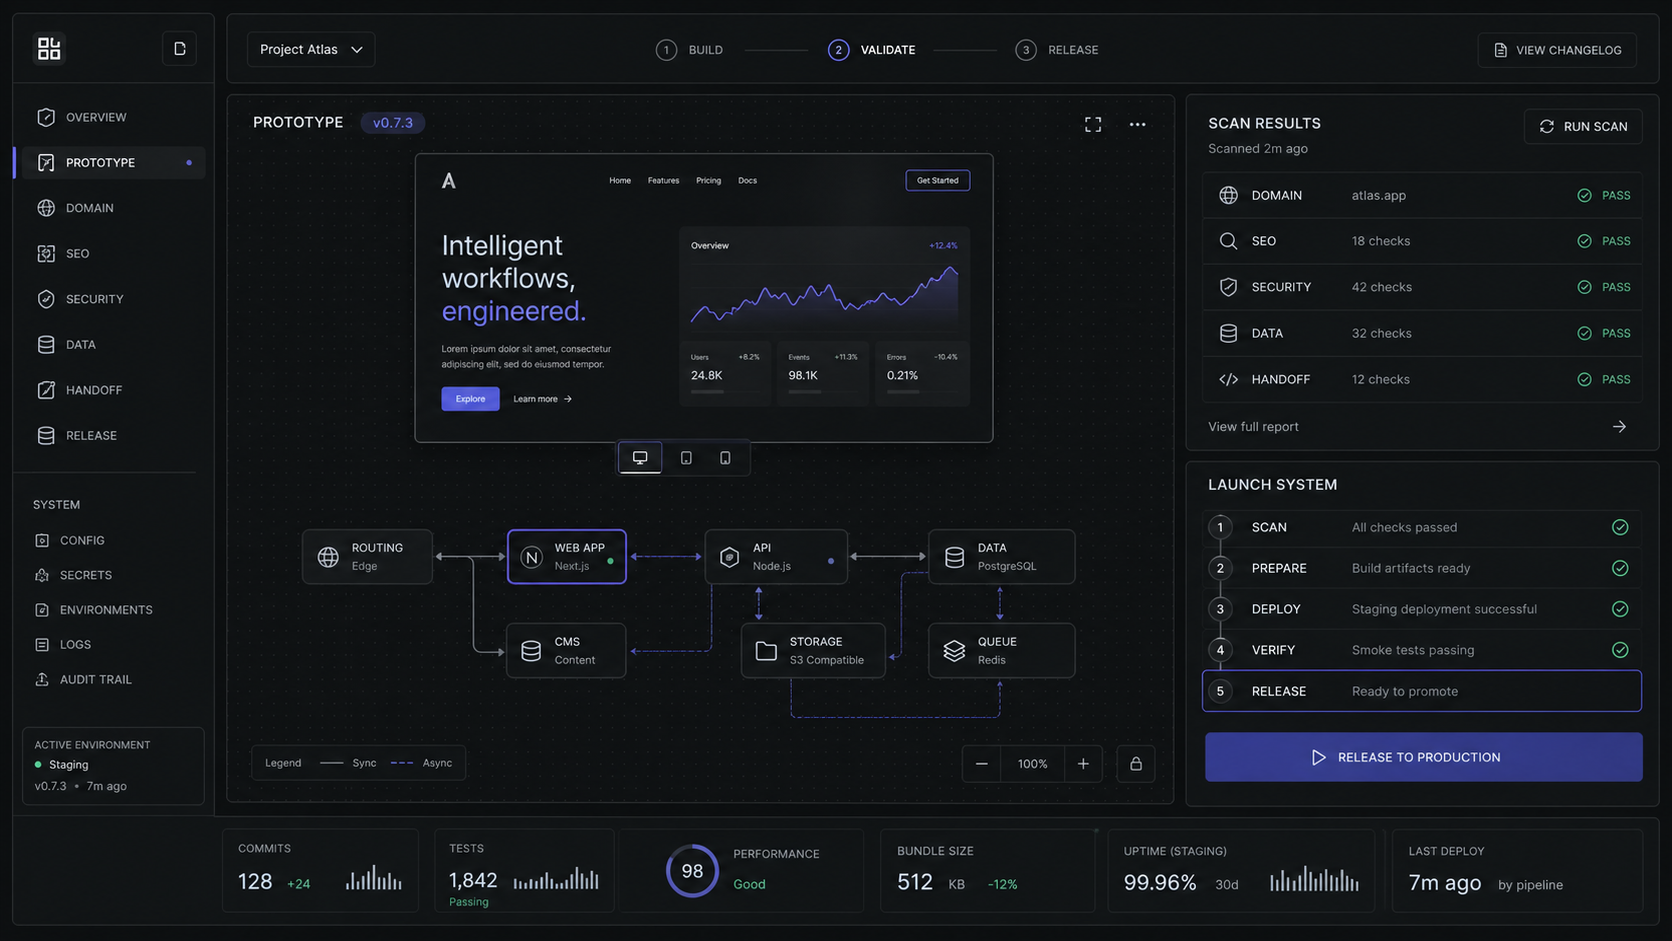
Task: Click the arrow next to View full report
Action: 1619,427
